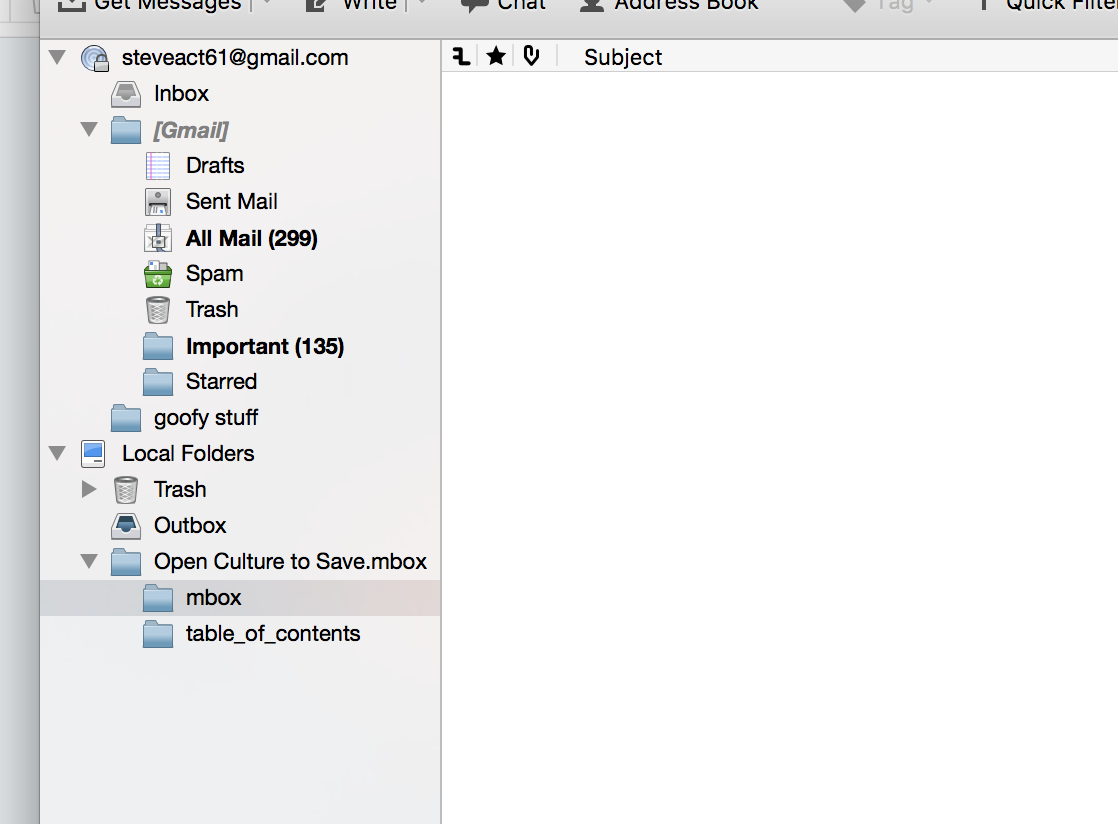Open the Inbox folder
Screen dimensions: 1118x824
181,94
